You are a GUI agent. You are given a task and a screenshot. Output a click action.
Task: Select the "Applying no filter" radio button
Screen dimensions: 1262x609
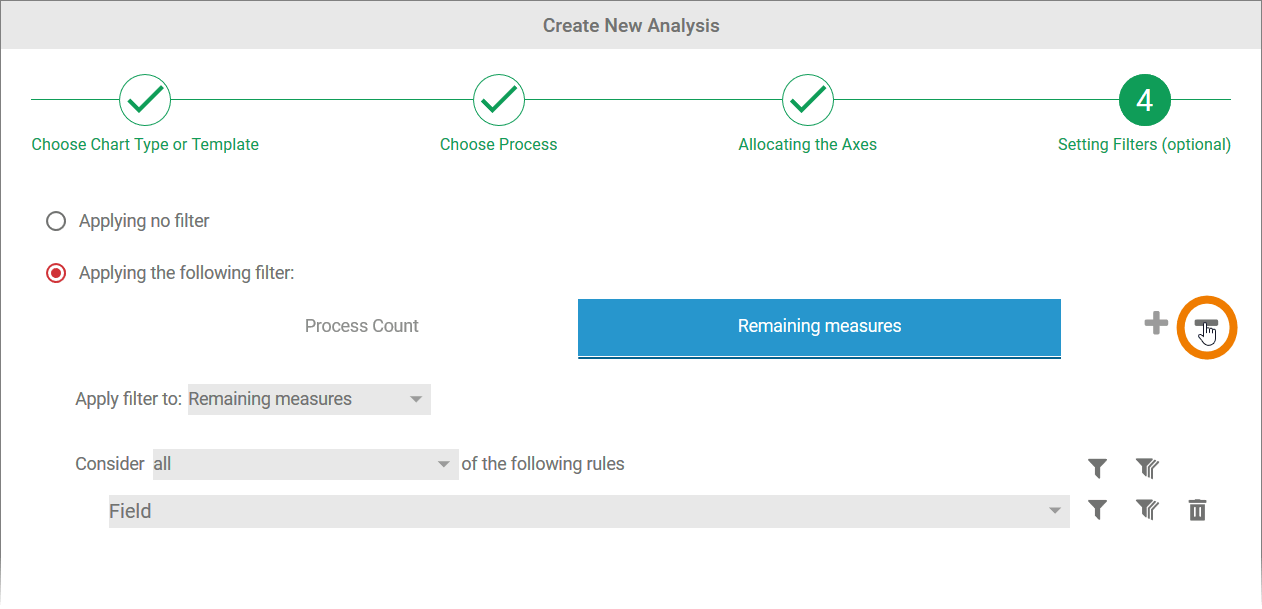(56, 221)
